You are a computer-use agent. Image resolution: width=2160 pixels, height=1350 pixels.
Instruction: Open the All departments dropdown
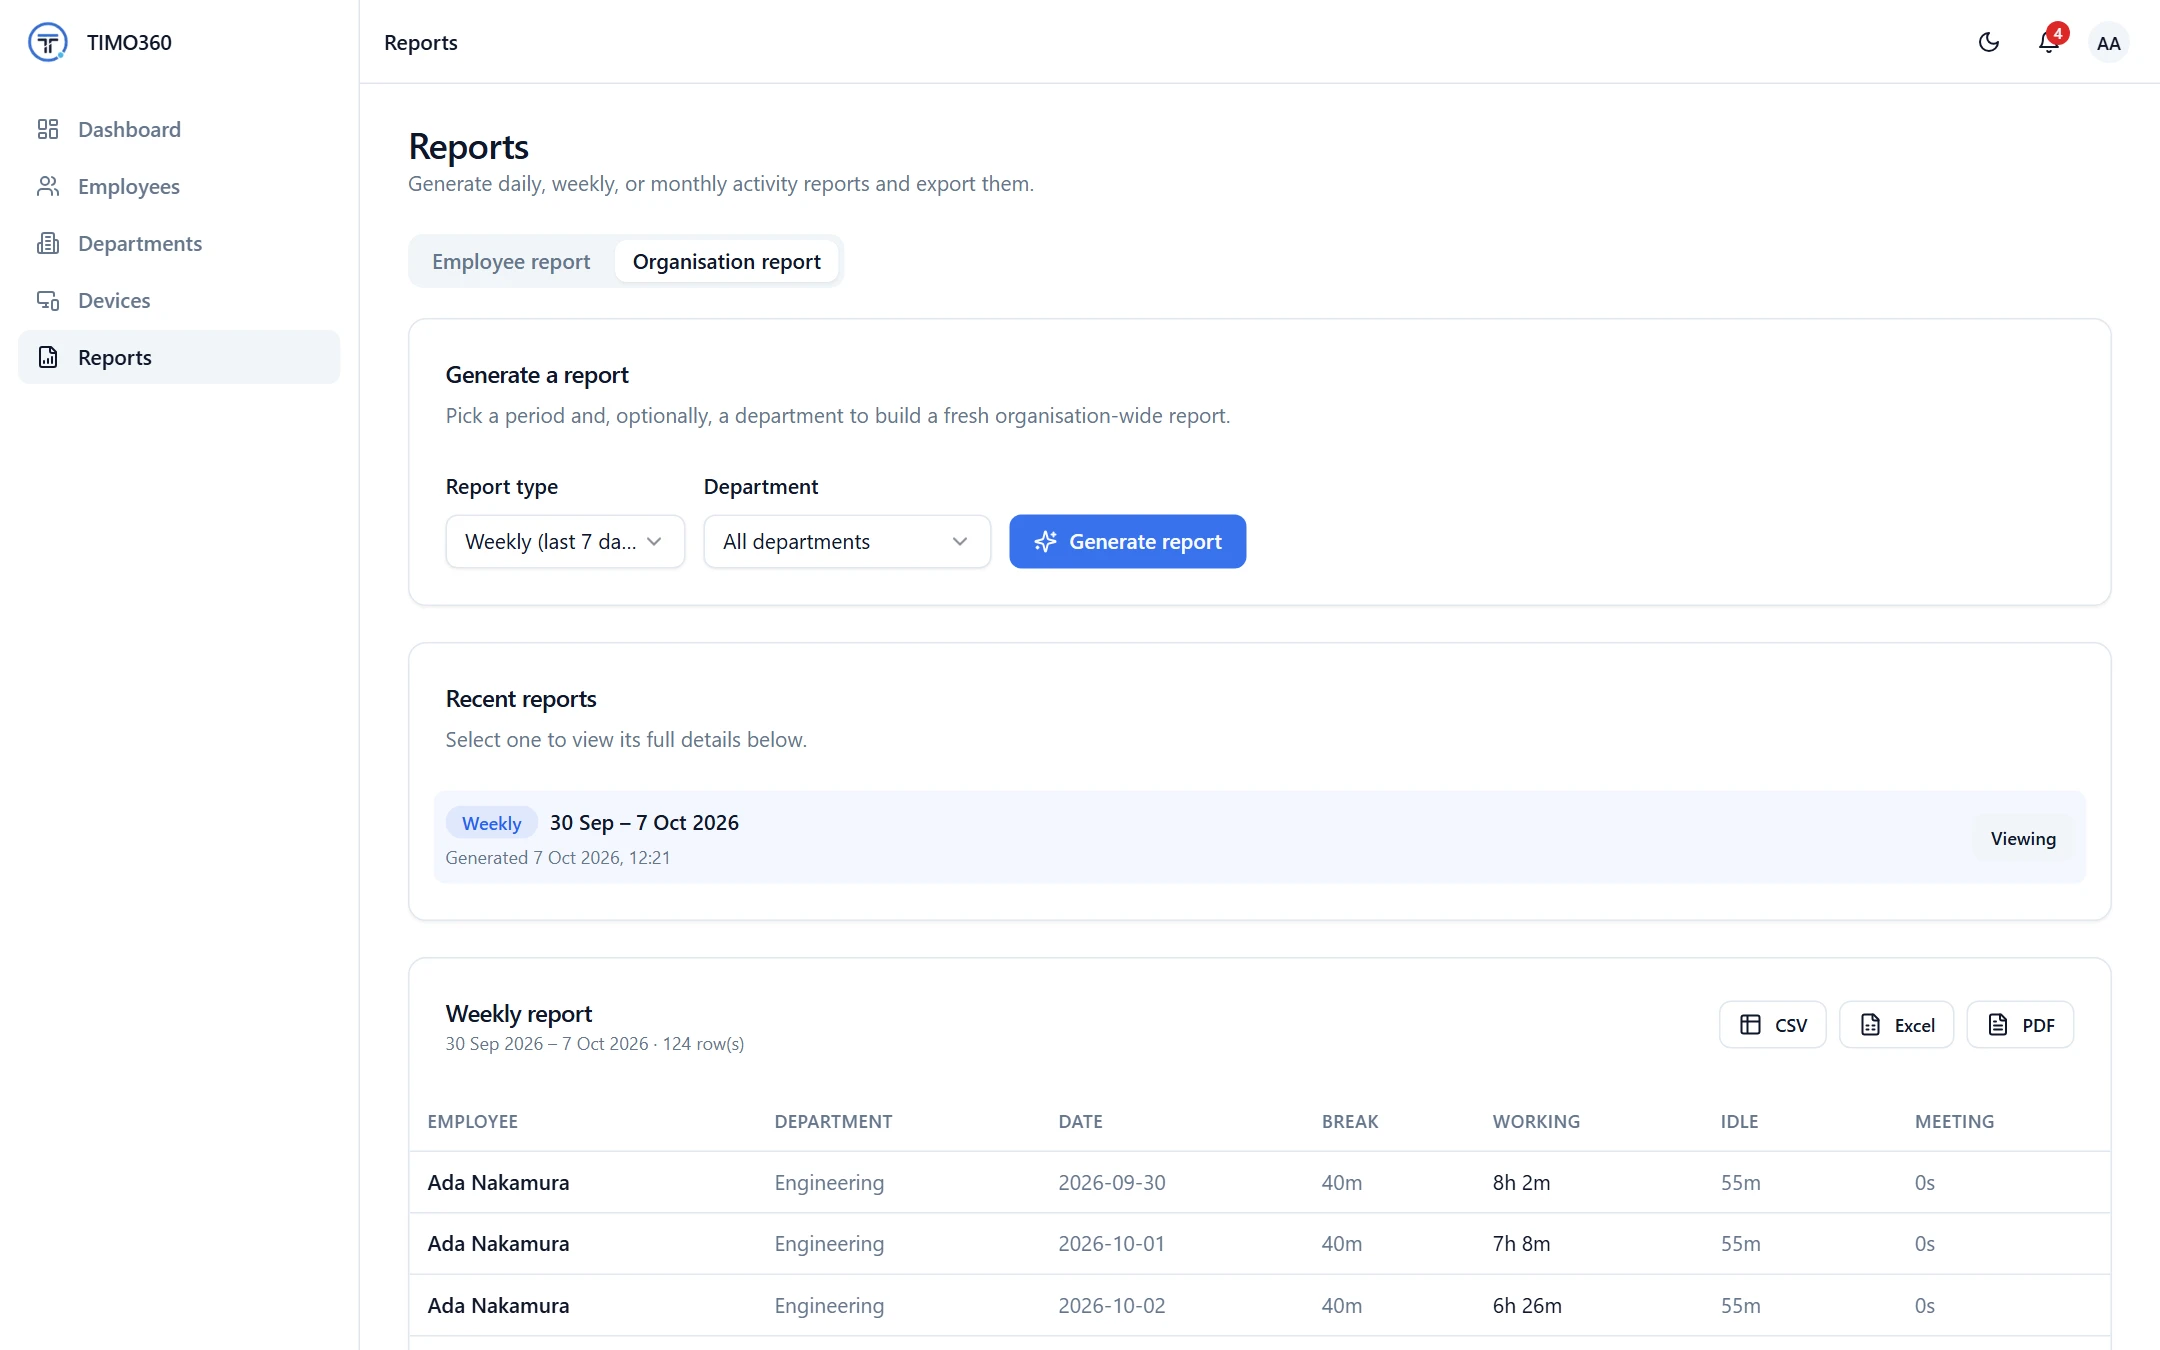(x=847, y=541)
